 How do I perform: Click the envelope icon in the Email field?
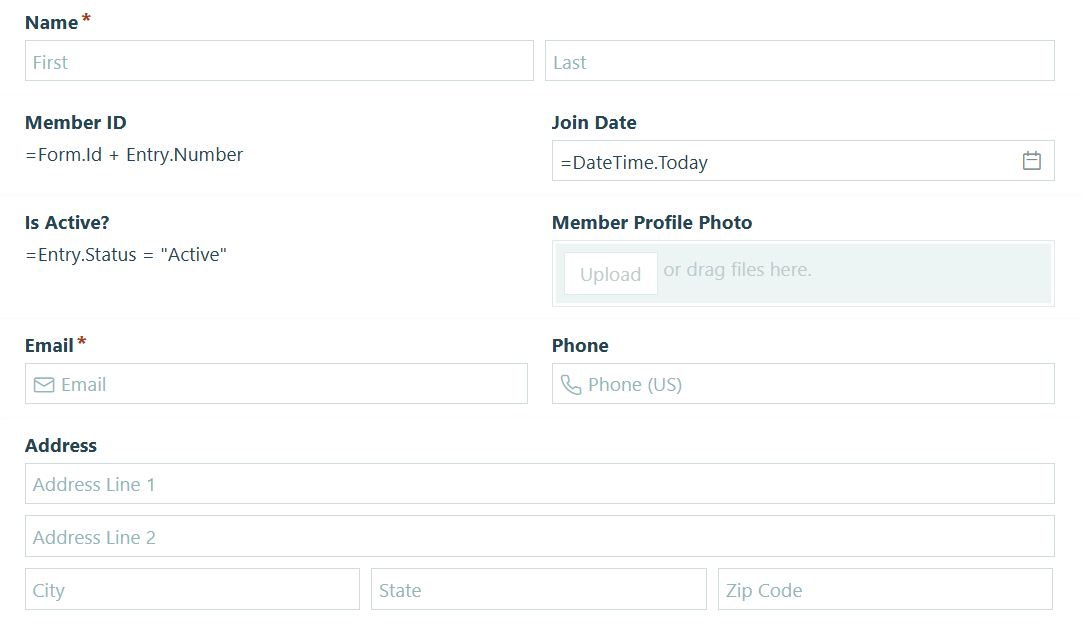click(x=44, y=383)
